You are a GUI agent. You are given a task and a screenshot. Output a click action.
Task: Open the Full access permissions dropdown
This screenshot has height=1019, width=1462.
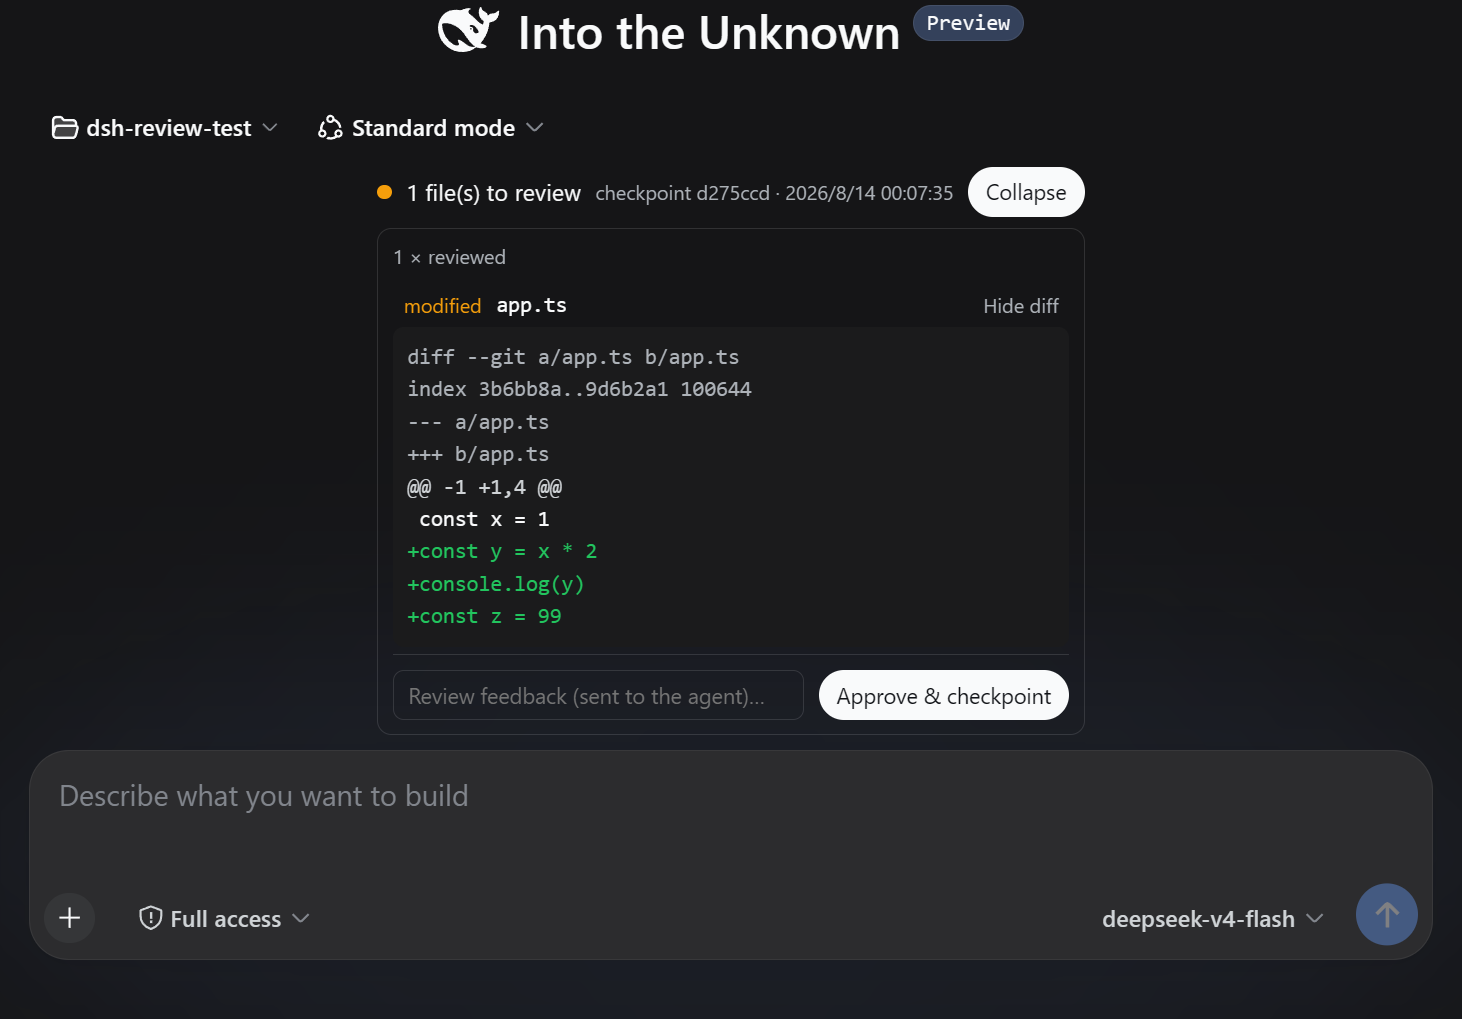click(x=225, y=918)
